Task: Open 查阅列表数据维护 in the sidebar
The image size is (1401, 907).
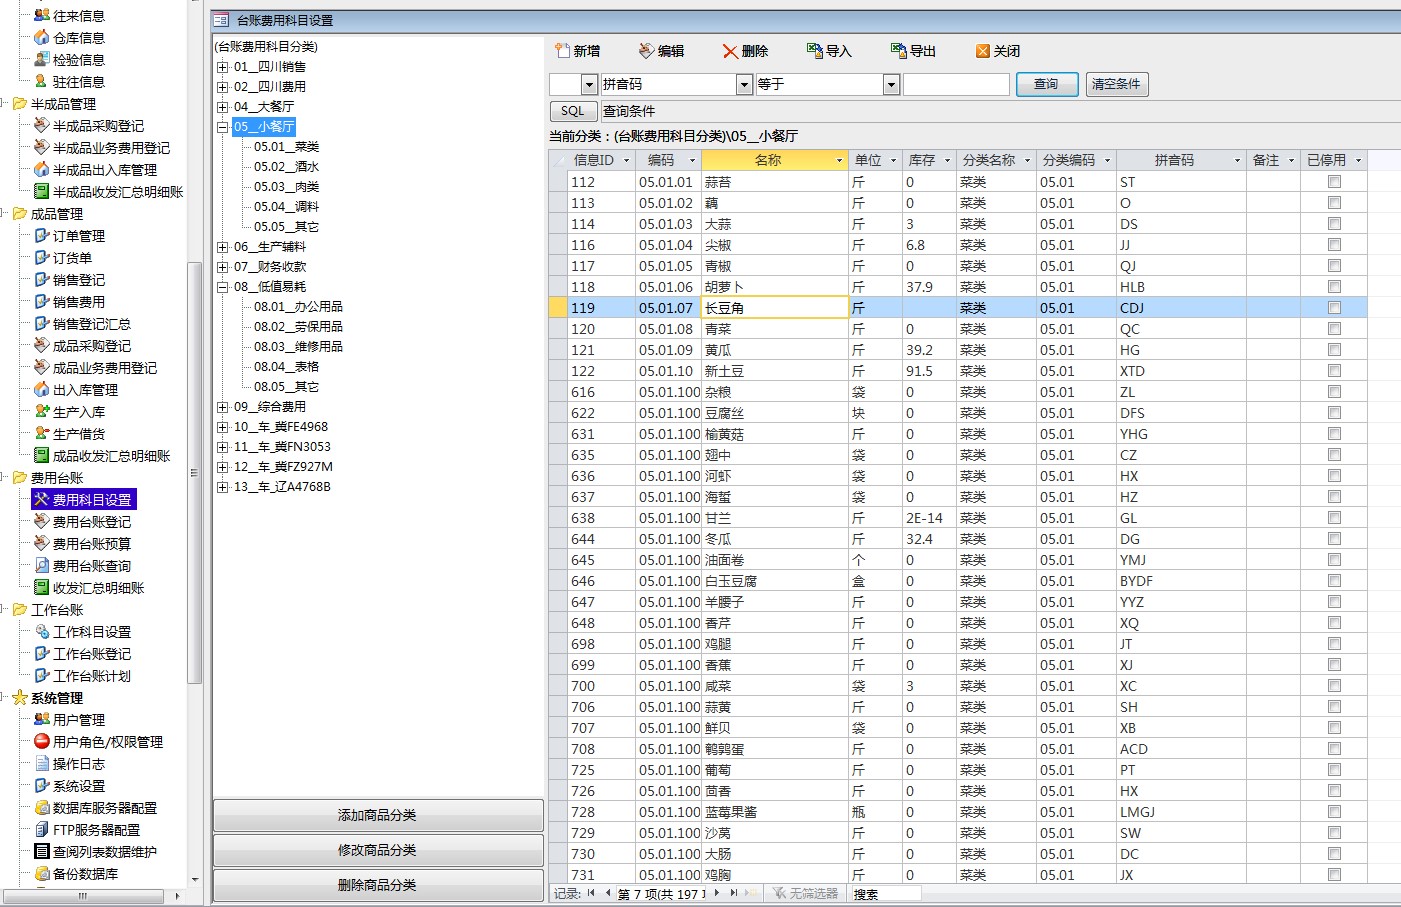Action: pos(104,852)
